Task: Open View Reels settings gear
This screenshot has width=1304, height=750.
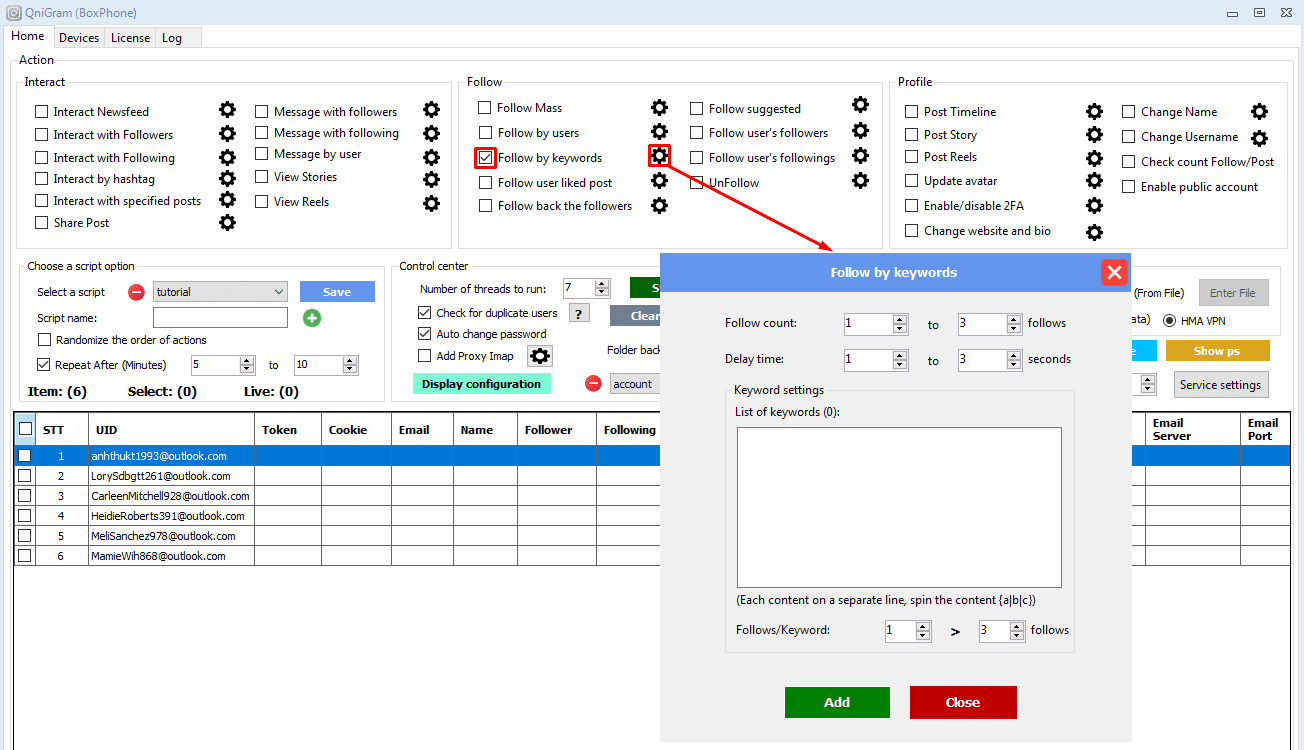Action: [x=431, y=203]
